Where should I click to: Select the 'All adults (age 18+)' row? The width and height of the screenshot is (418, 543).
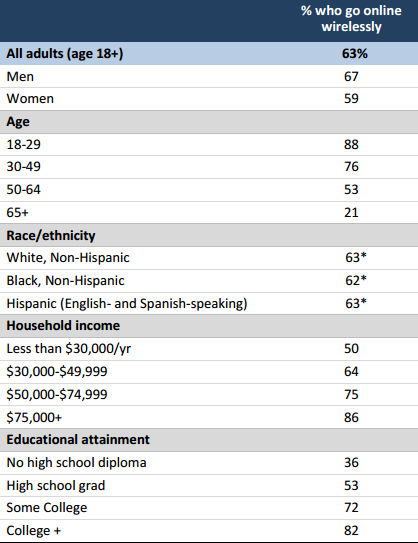pos(209,54)
